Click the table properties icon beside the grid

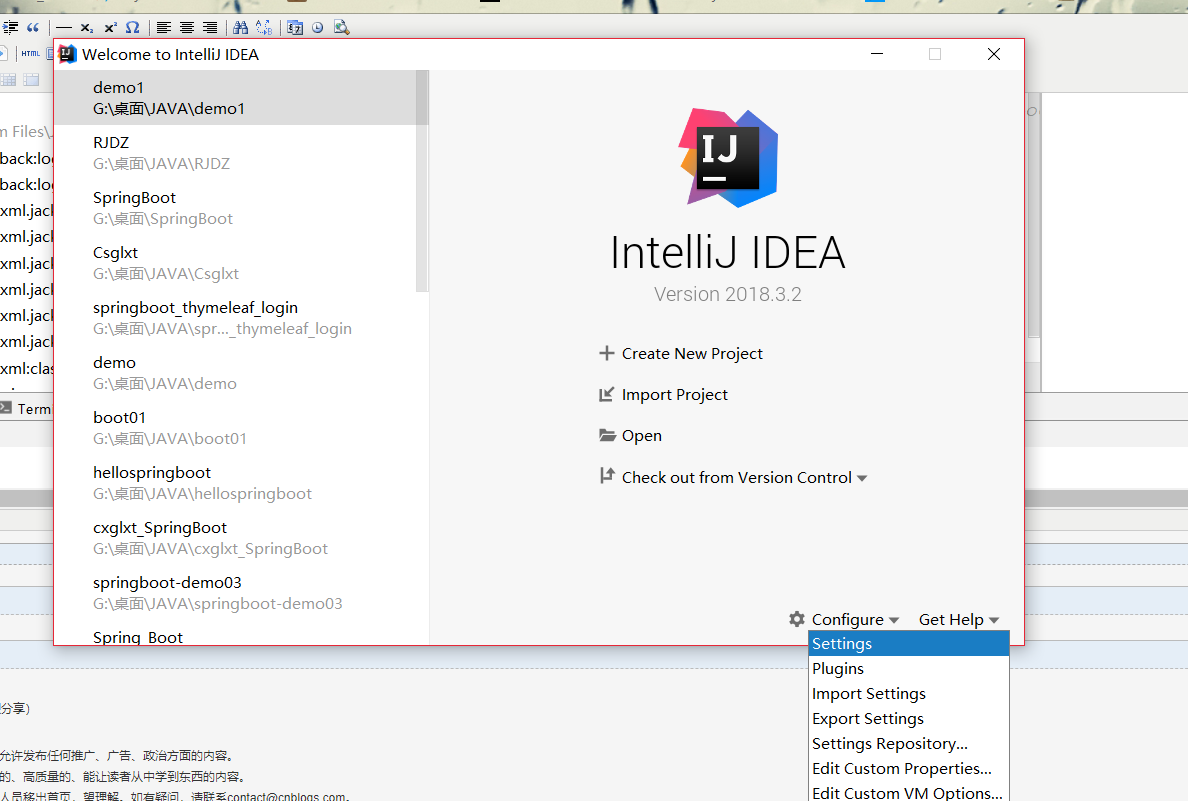(31, 80)
